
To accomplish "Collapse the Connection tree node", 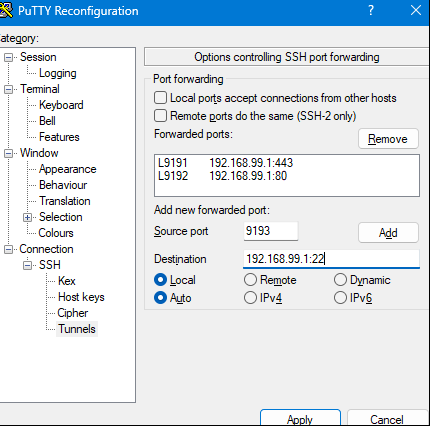I will click(x=8, y=249).
